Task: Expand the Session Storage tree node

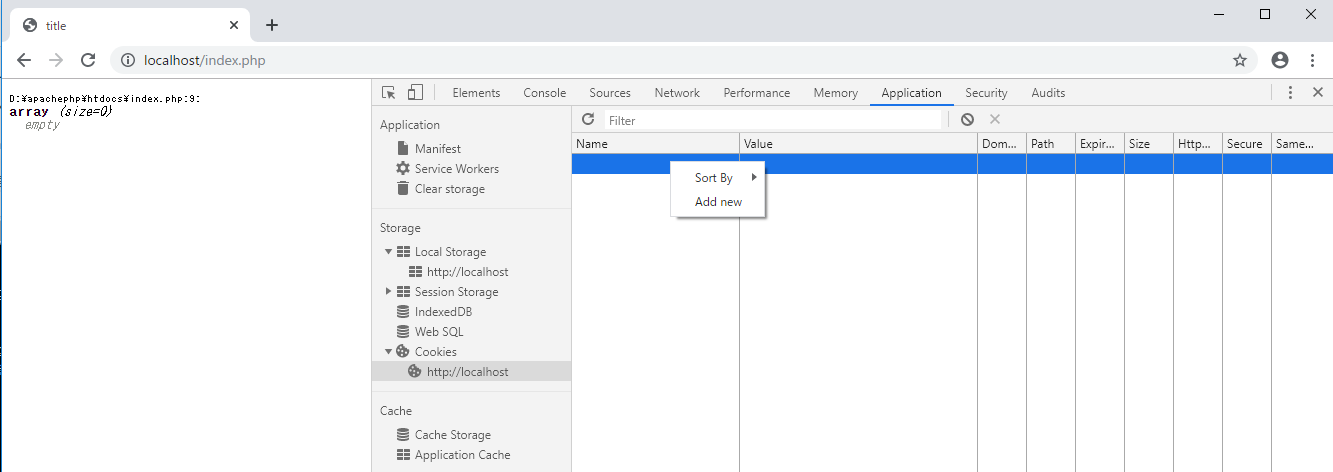Action: click(388, 292)
